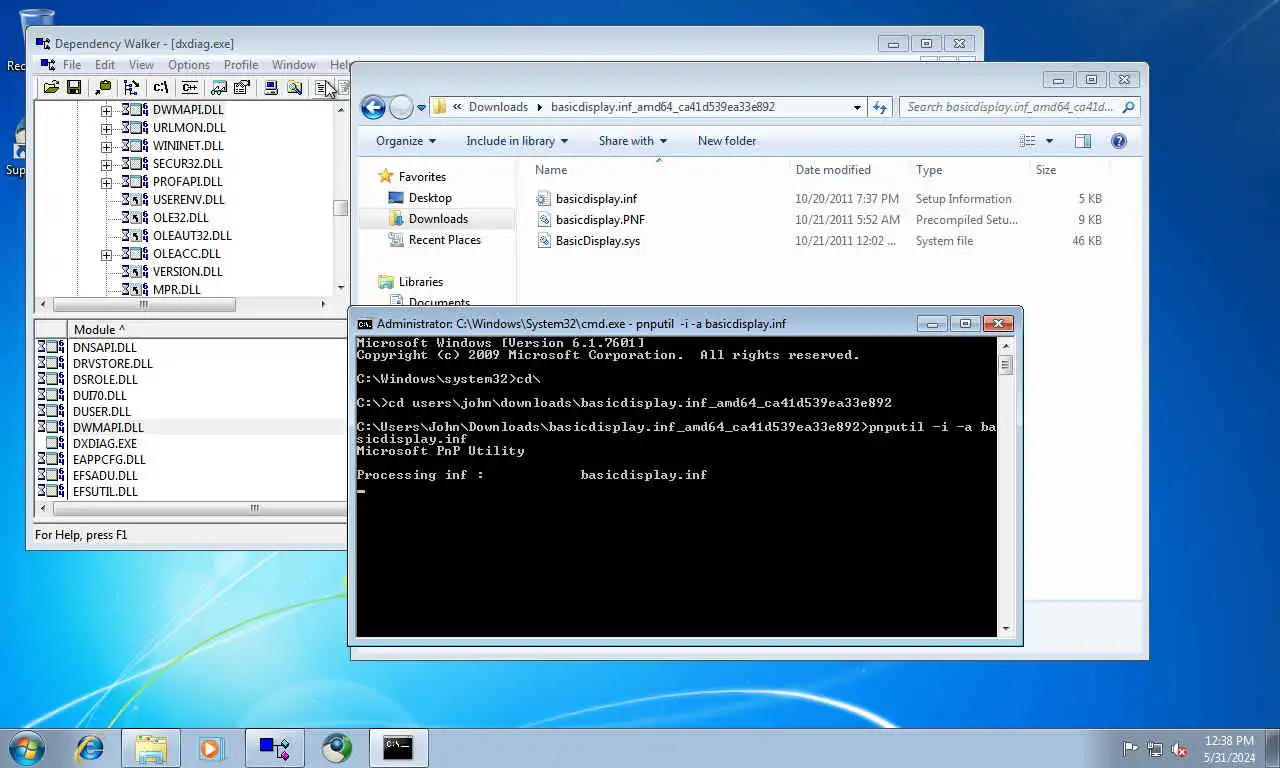Click the Change your view icon
The width and height of the screenshot is (1280, 768).
(1027, 141)
